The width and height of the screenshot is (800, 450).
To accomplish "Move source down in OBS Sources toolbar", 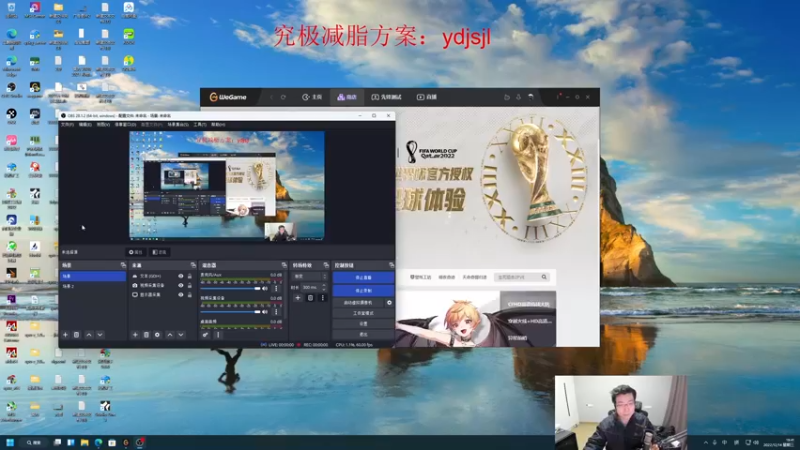I will [181, 335].
